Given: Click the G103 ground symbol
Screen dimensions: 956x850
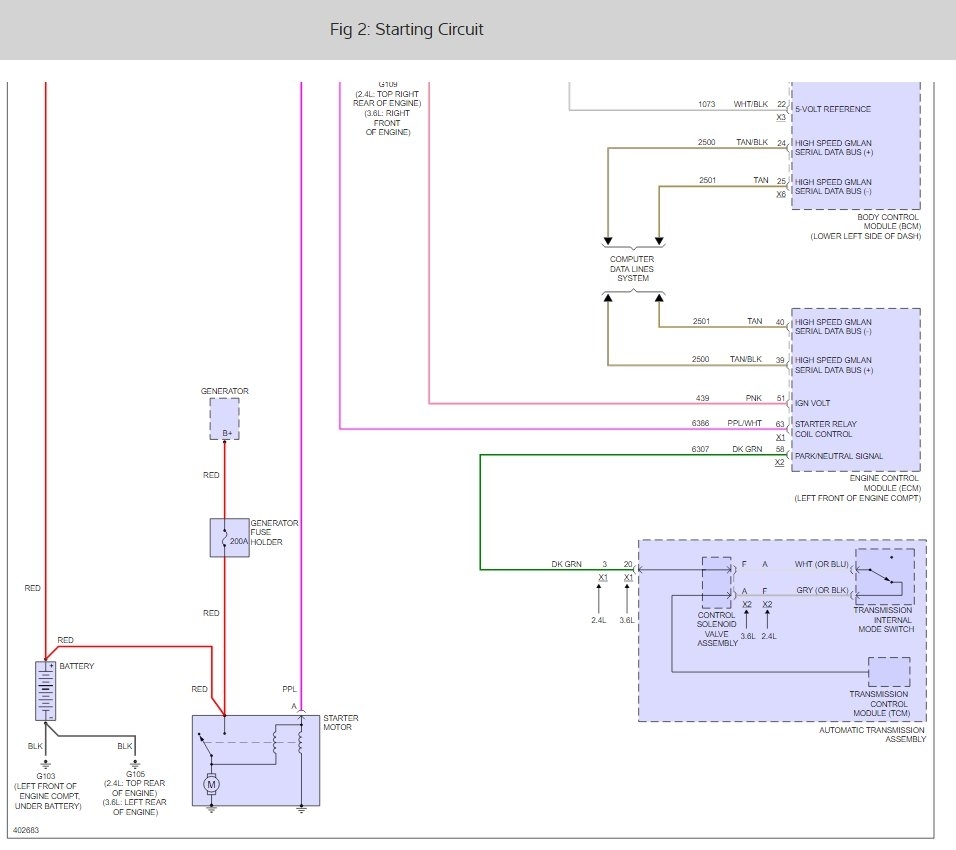Looking at the screenshot, I should point(46,760).
